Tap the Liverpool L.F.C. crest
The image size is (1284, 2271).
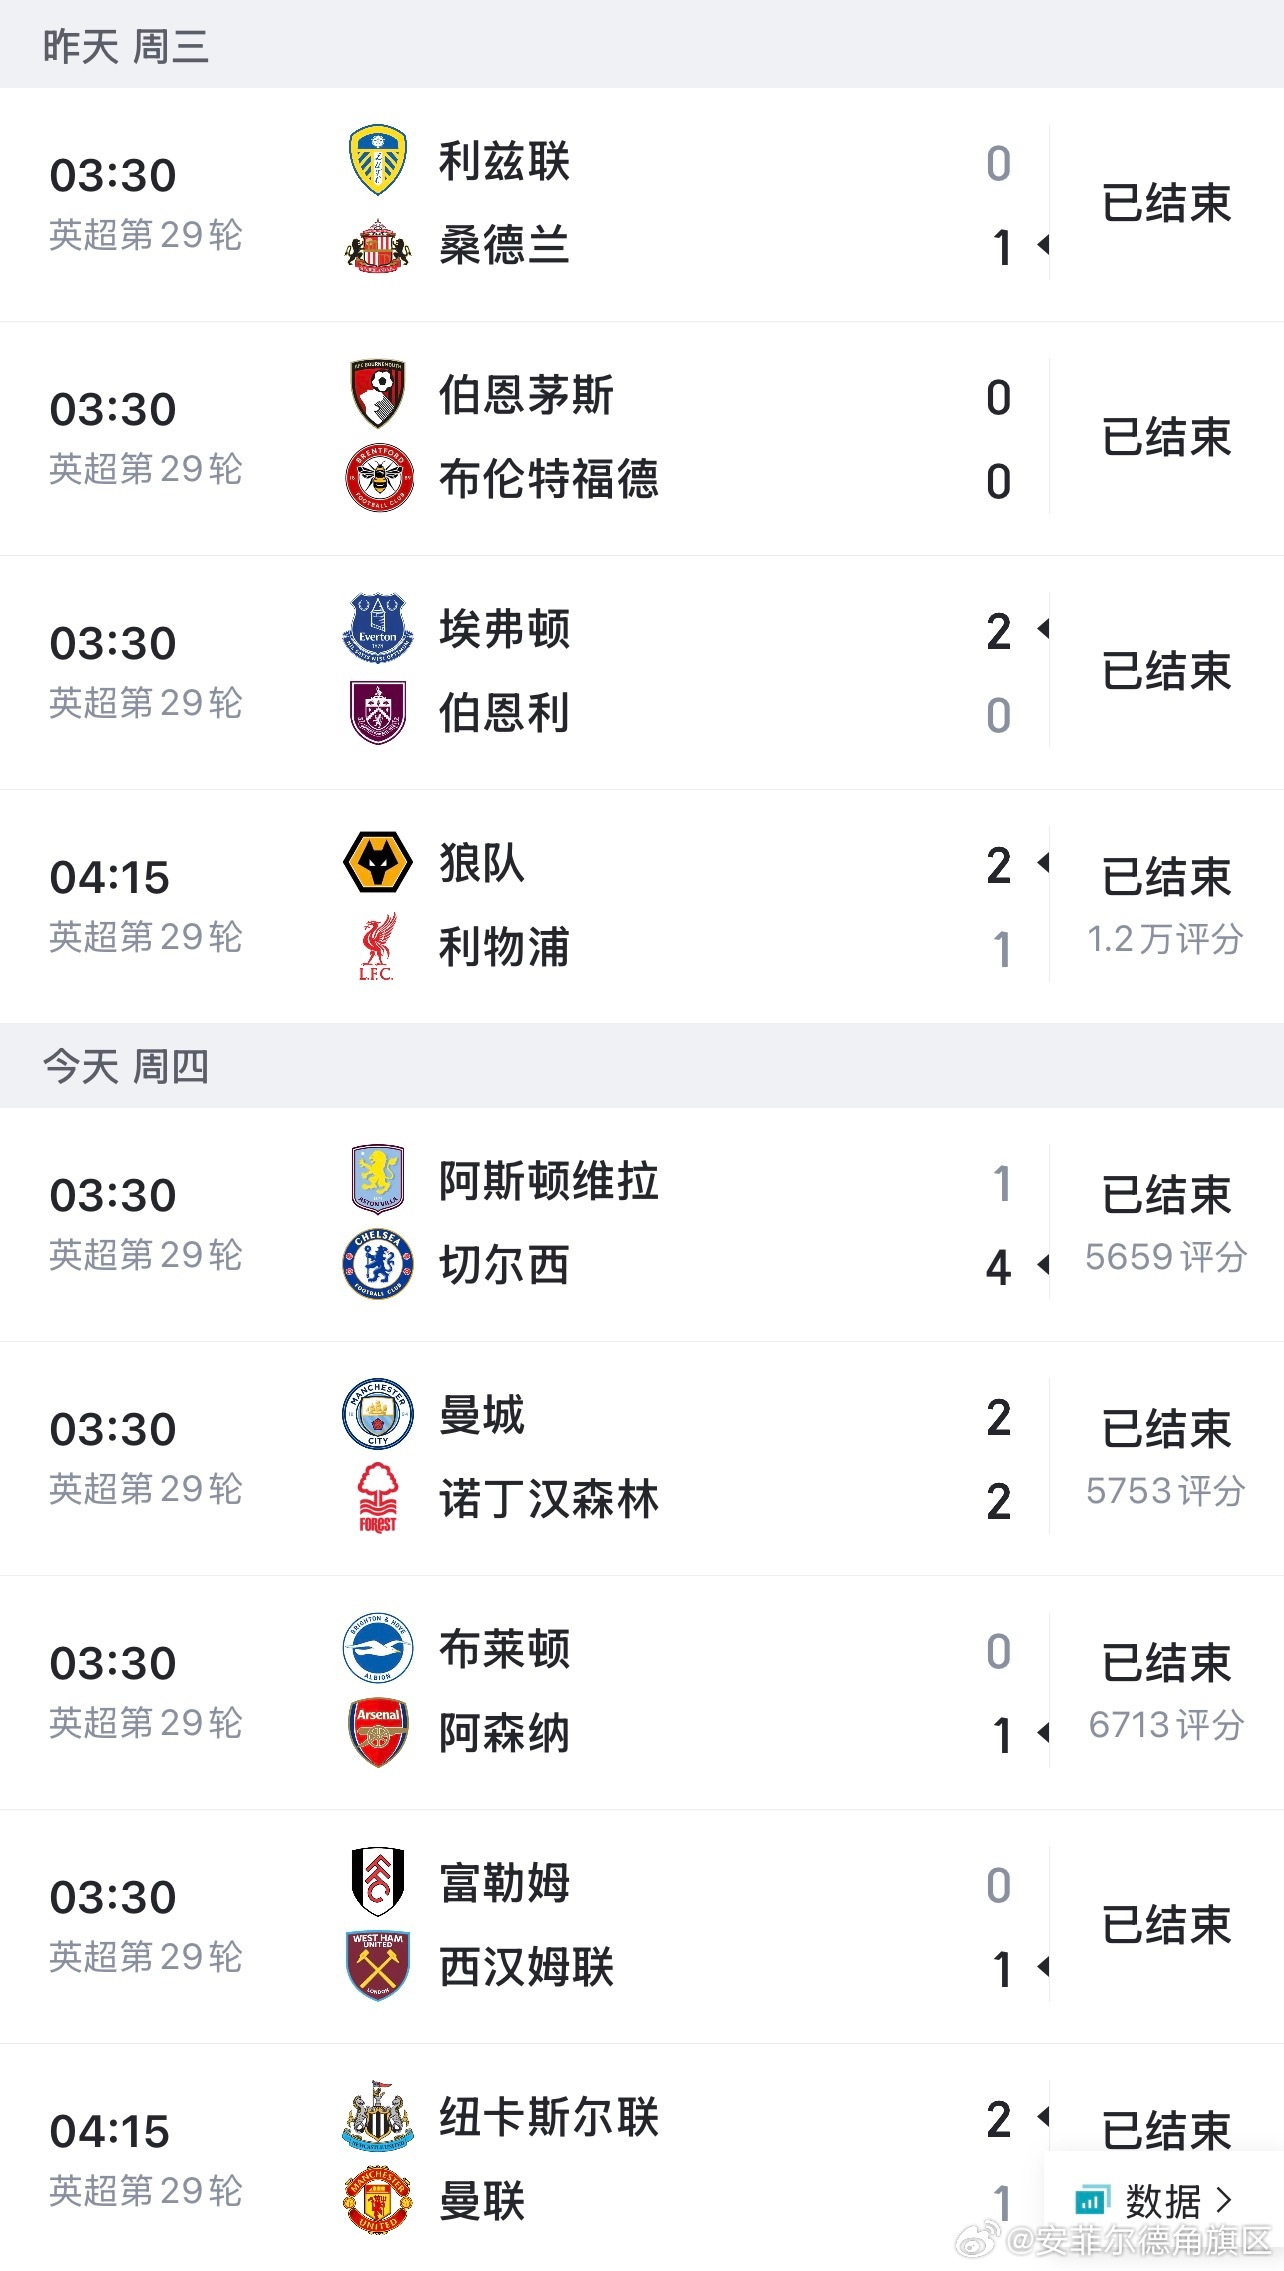click(378, 947)
